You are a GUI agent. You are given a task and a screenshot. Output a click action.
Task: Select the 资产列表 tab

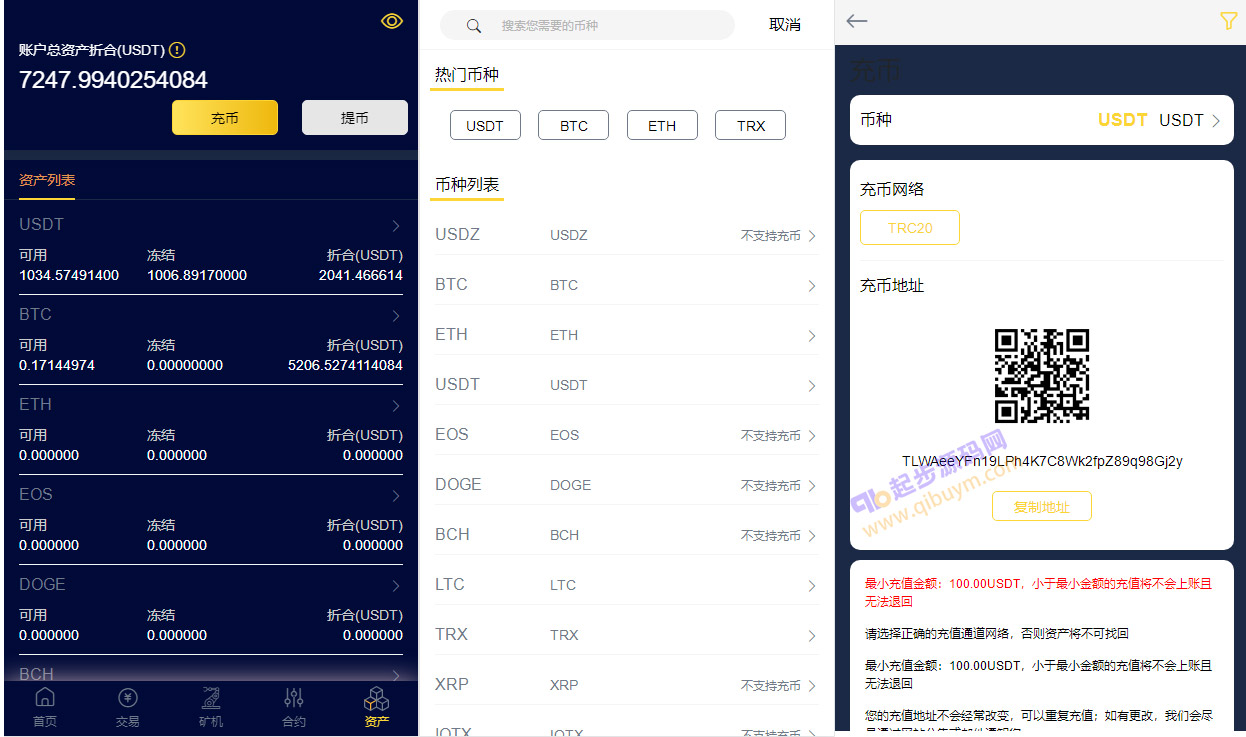pos(47,180)
